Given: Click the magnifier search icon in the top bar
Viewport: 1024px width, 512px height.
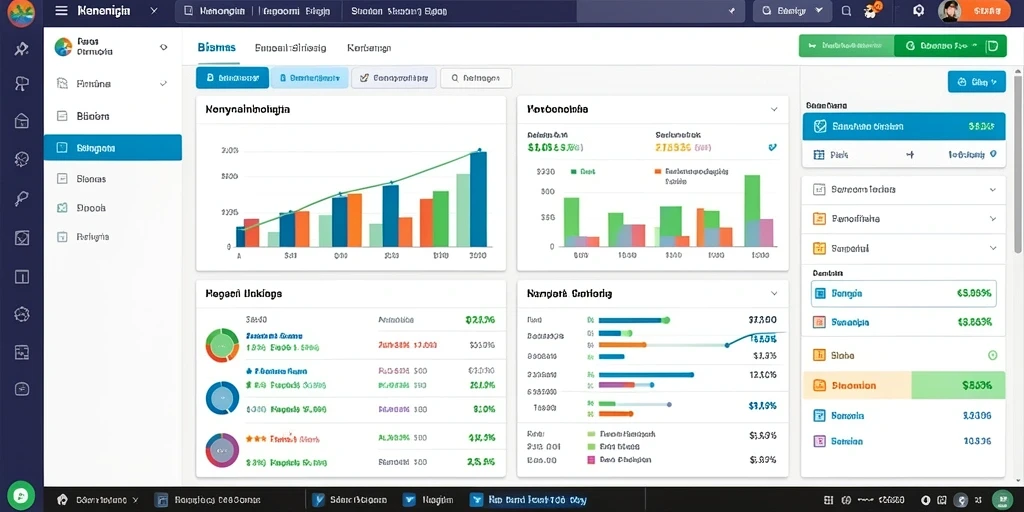Looking at the screenshot, I should [846, 11].
